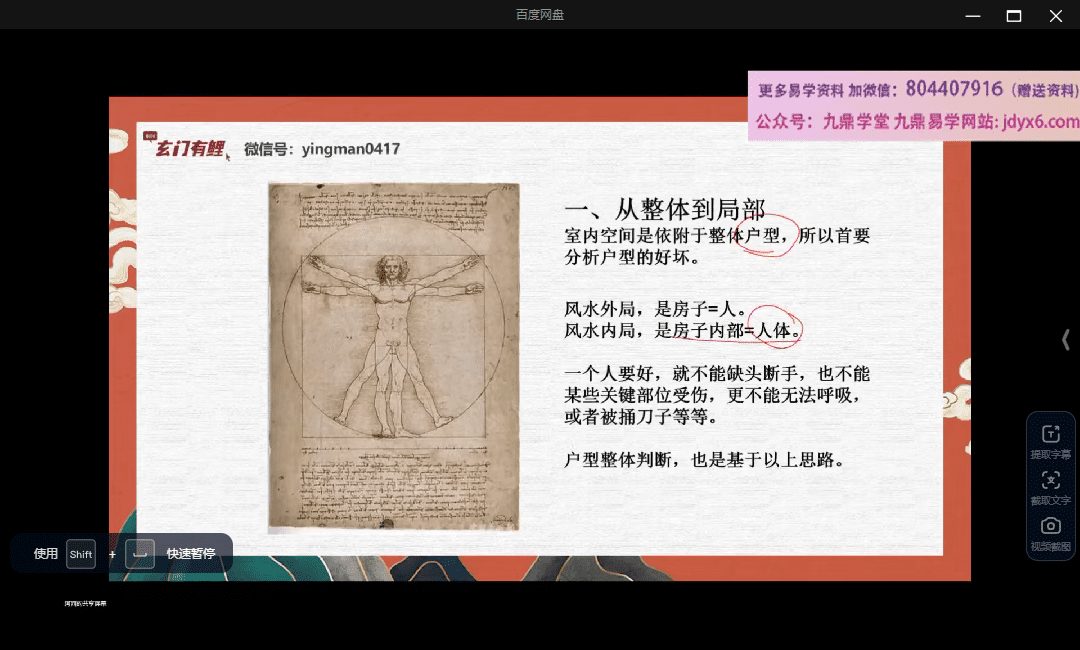Click the small screen-sharing caption at bottom left
The width and height of the screenshot is (1080, 650).
pos(85,604)
